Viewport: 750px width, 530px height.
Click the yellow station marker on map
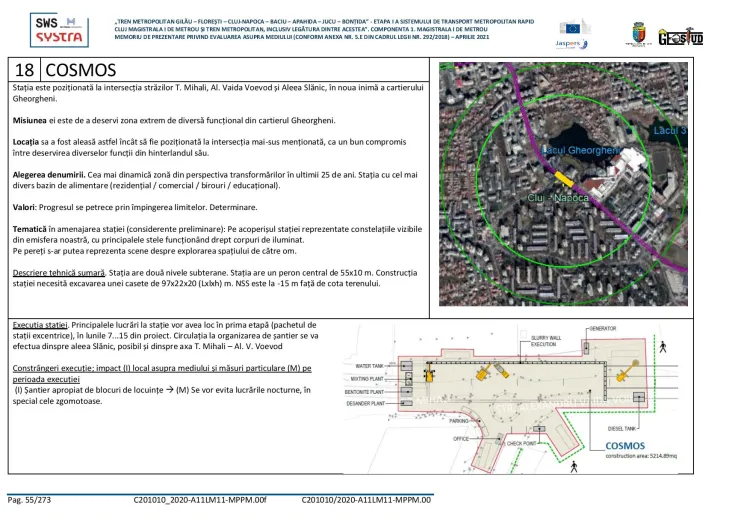pos(567,178)
